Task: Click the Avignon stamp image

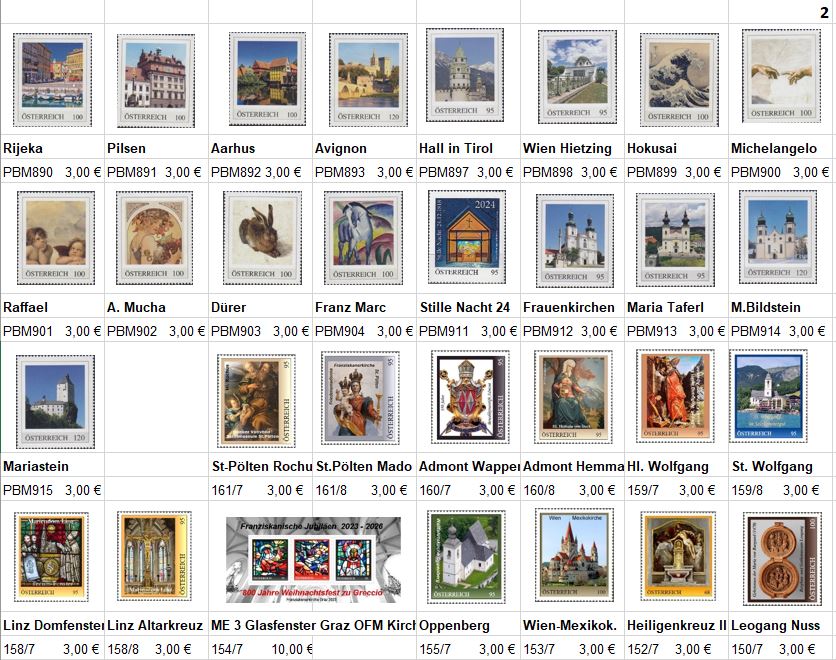Action: (x=368, y=80)
